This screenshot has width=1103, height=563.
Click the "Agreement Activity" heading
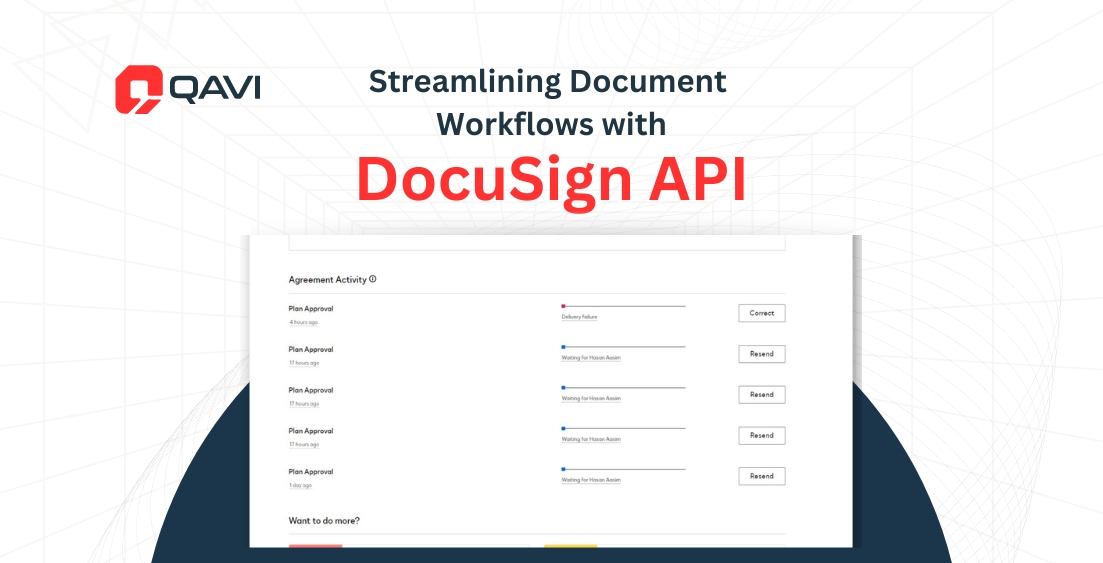pyautogui.click(x=327, y=279)
